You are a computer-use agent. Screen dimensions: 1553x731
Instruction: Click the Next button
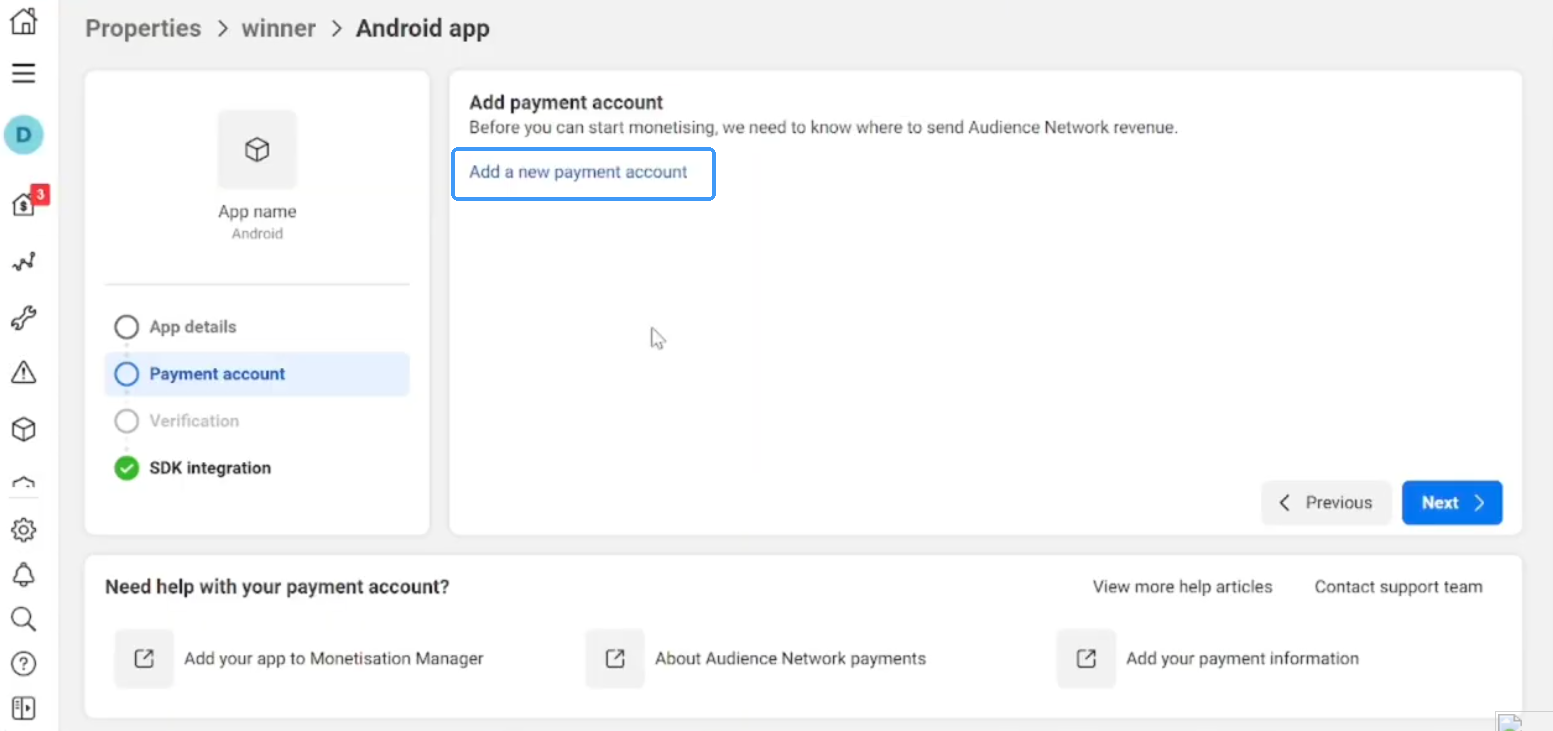pyautogui.click(x=1452, y=503)
